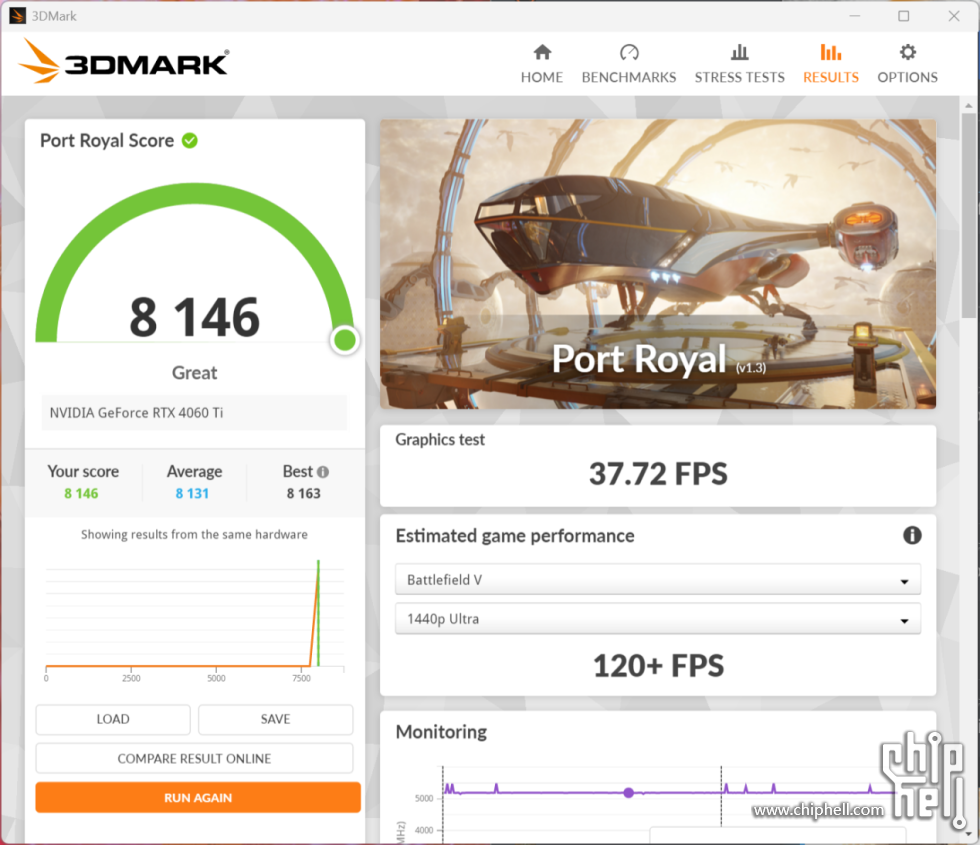Click the LOAD button
This screenshot has height=845, width=980.
click(113, 719)
